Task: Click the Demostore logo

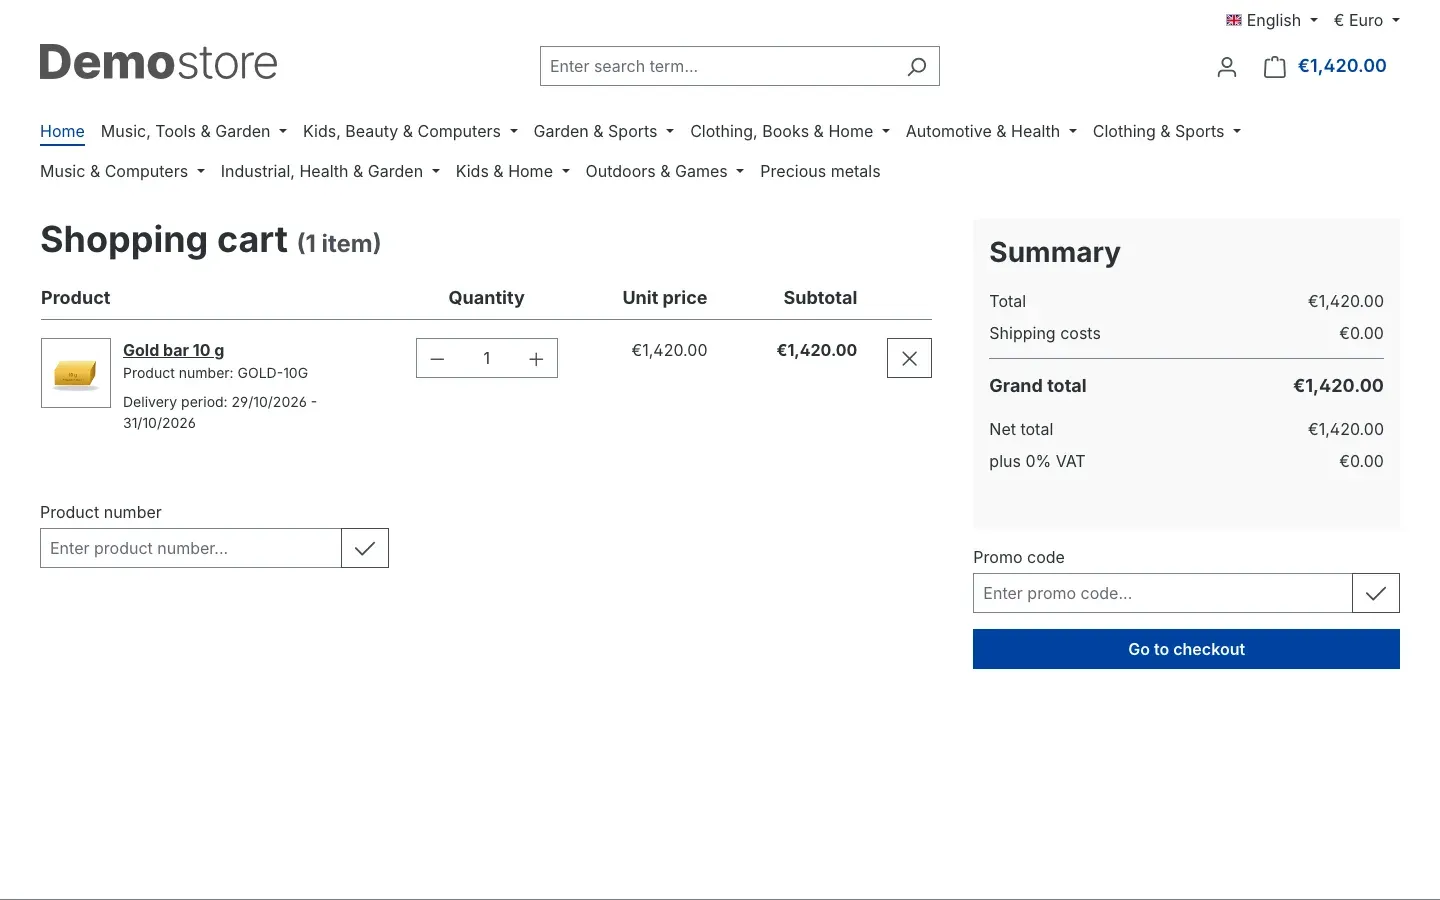Action: pos(158,63)
